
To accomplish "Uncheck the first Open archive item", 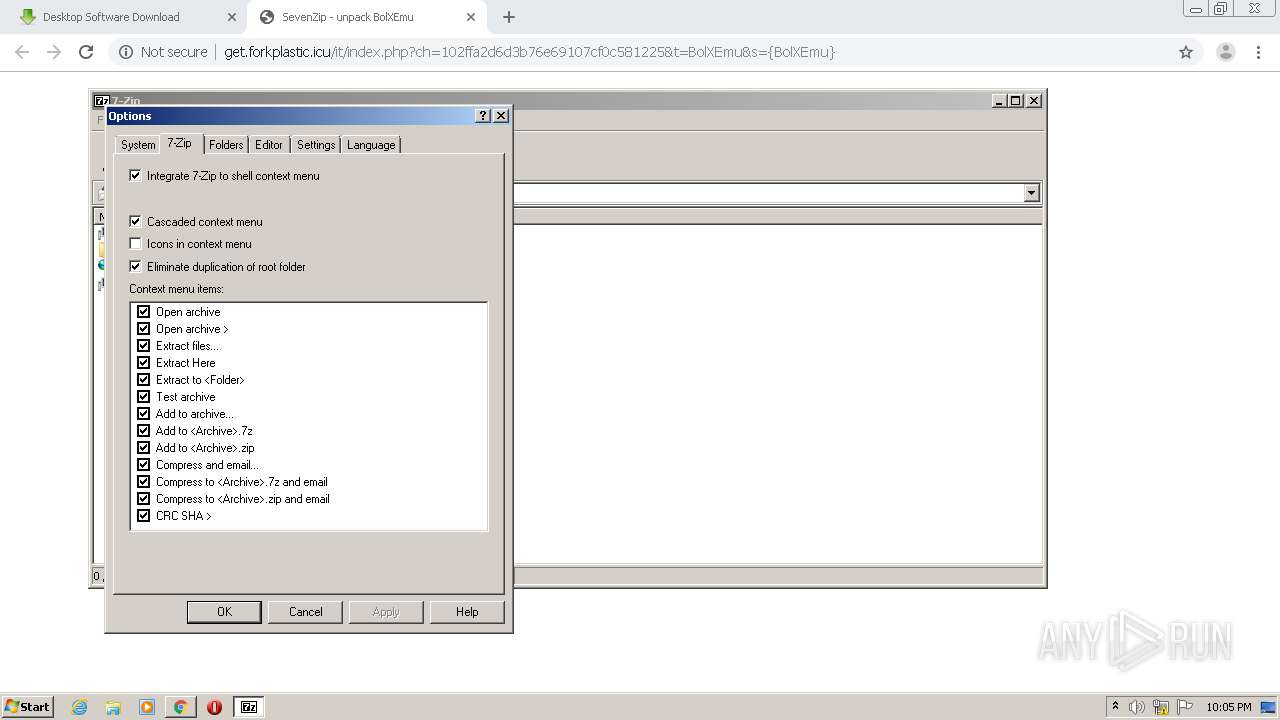I will click(143, 312).
